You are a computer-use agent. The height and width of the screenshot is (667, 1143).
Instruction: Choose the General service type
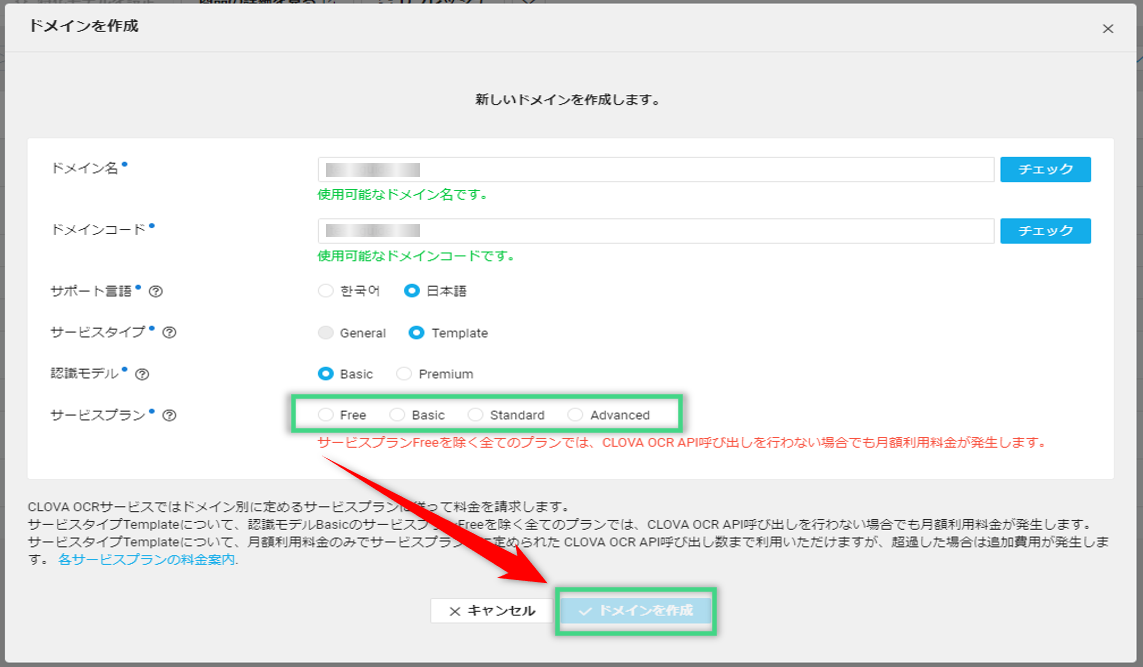[x=325, y=333]
